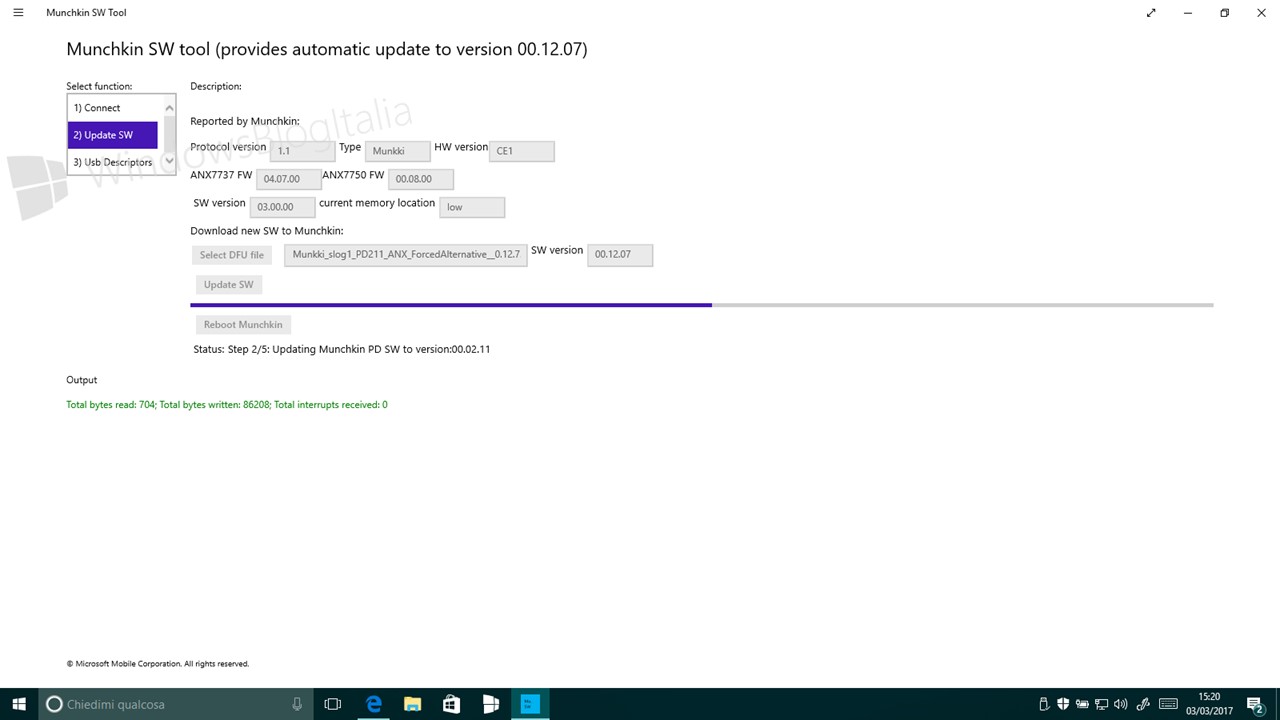Select function 1) Connect
The image size is (1280, 720).
(x=113, y=108)
